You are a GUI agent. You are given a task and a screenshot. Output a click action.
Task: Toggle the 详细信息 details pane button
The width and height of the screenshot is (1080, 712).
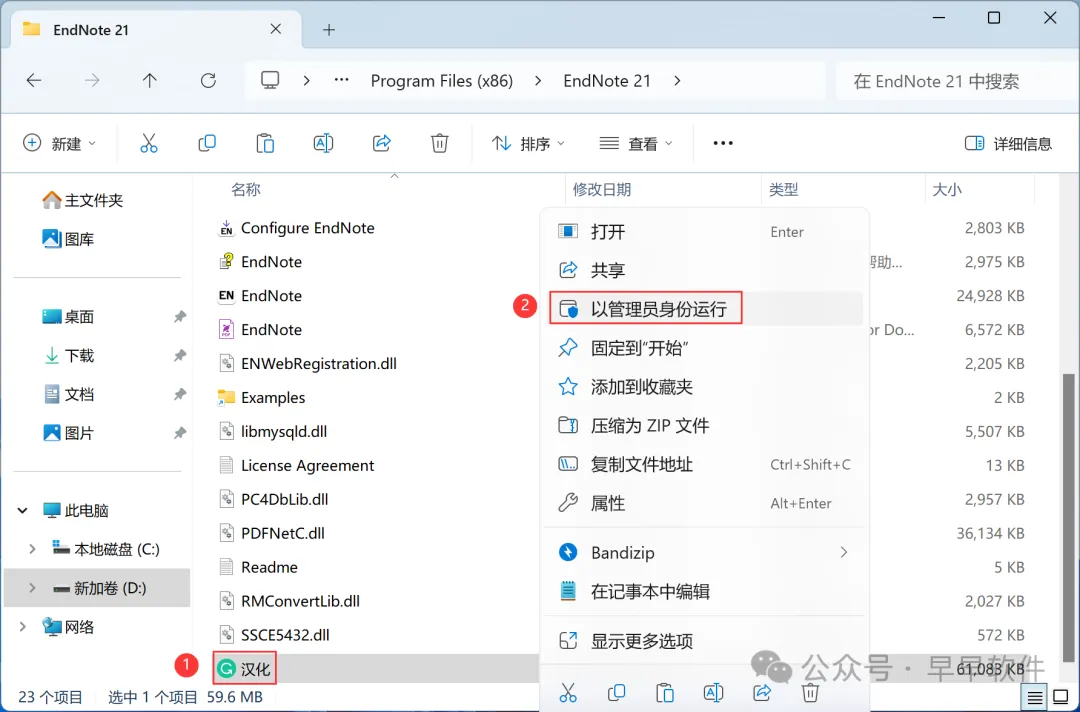1008,143
